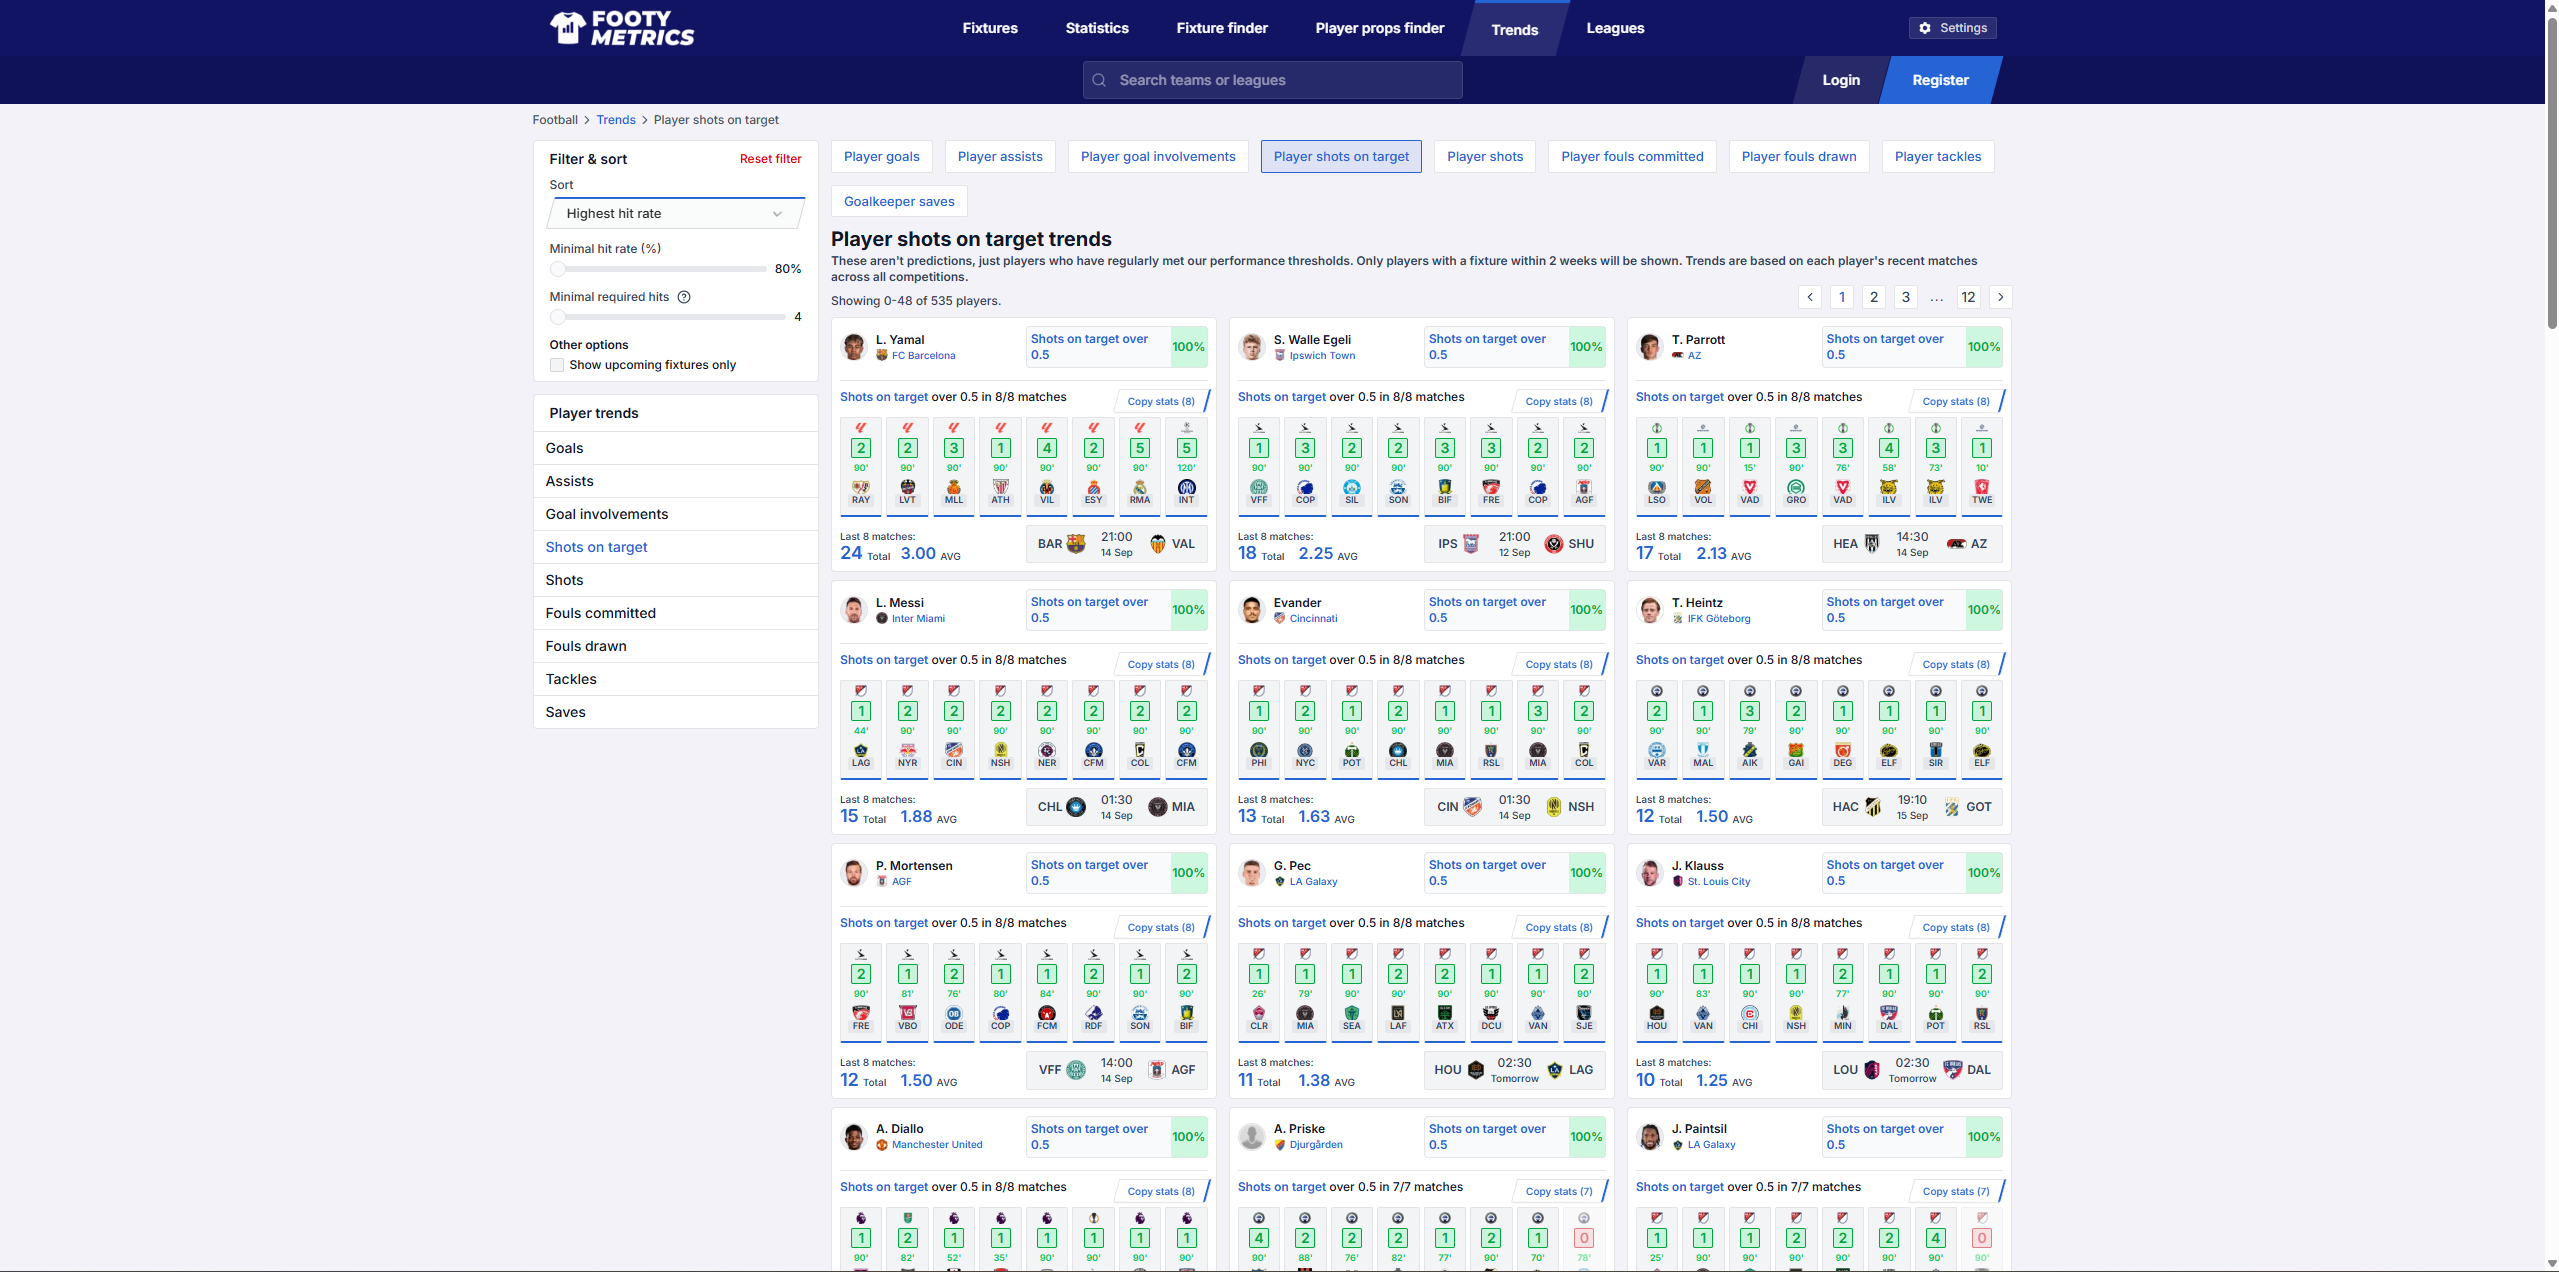Click the Nashville crest next to NSH fixture
Screen dimensions: 2559x1272
tap(1554, 807)
